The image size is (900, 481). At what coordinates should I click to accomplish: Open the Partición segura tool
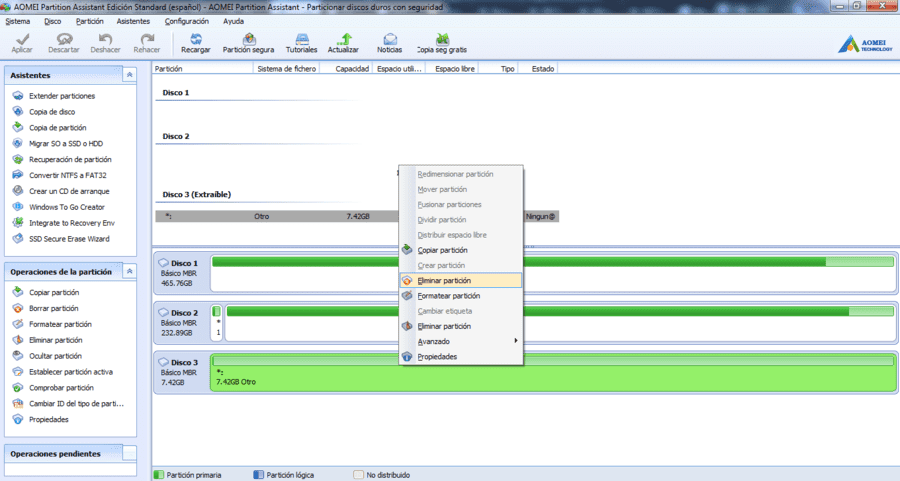click(249, 43)
